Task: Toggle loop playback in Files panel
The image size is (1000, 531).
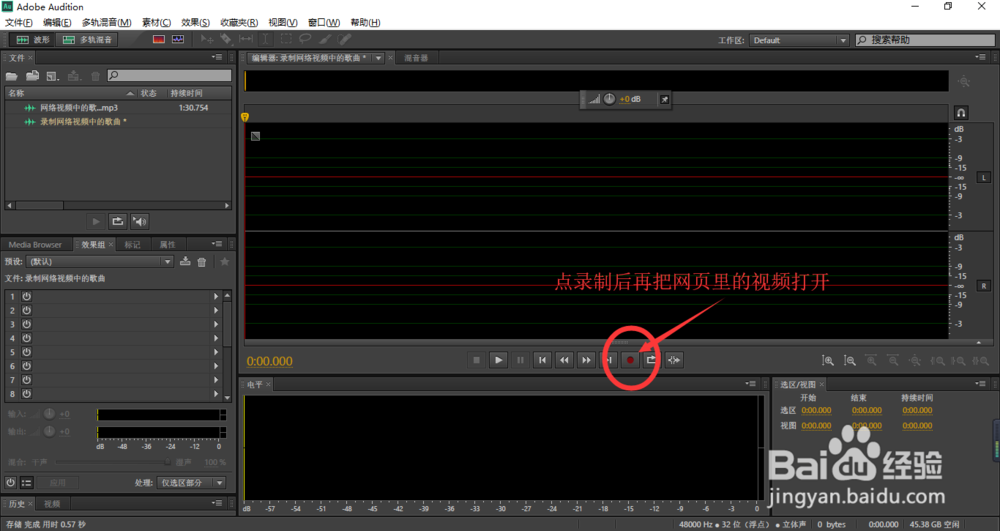Action: [117, 221]
